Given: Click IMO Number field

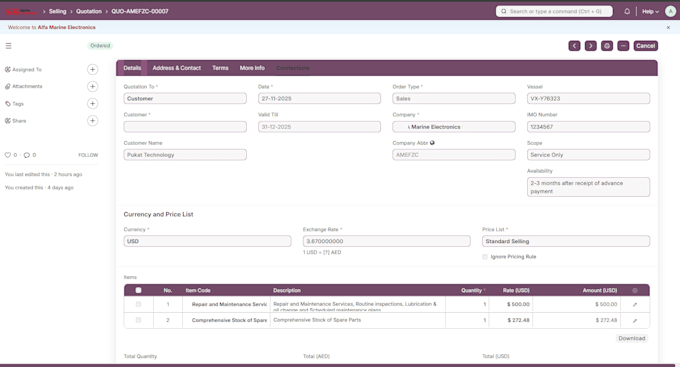Looking at the screenshot, I should pos(588,127).
